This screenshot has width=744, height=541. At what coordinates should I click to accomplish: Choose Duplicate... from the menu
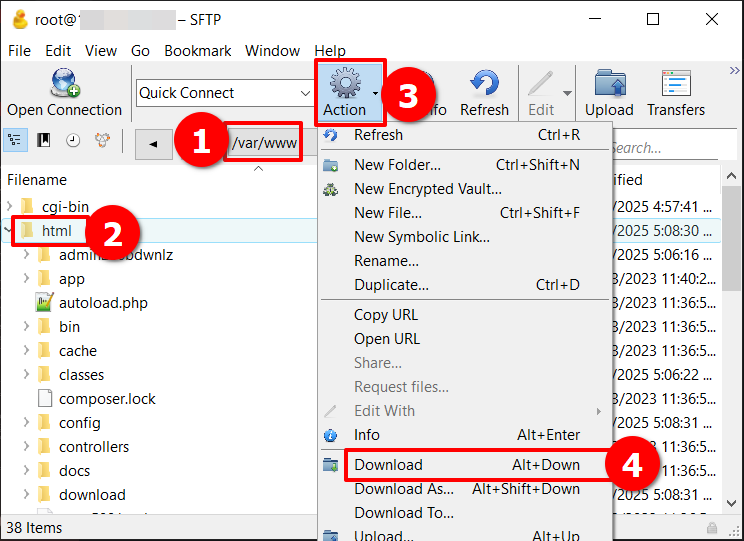(465, 285)
